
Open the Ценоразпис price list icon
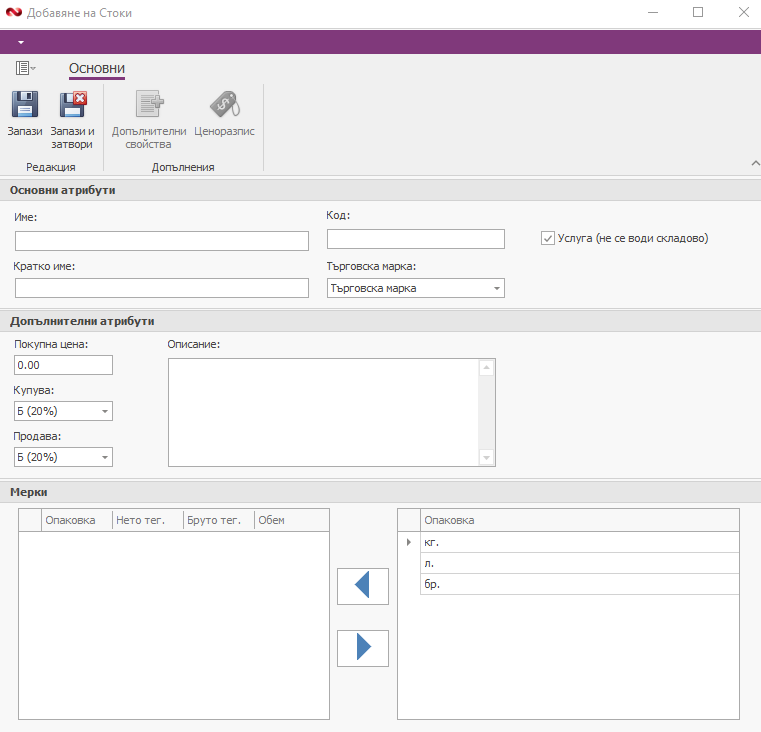[x=224, y=106]
